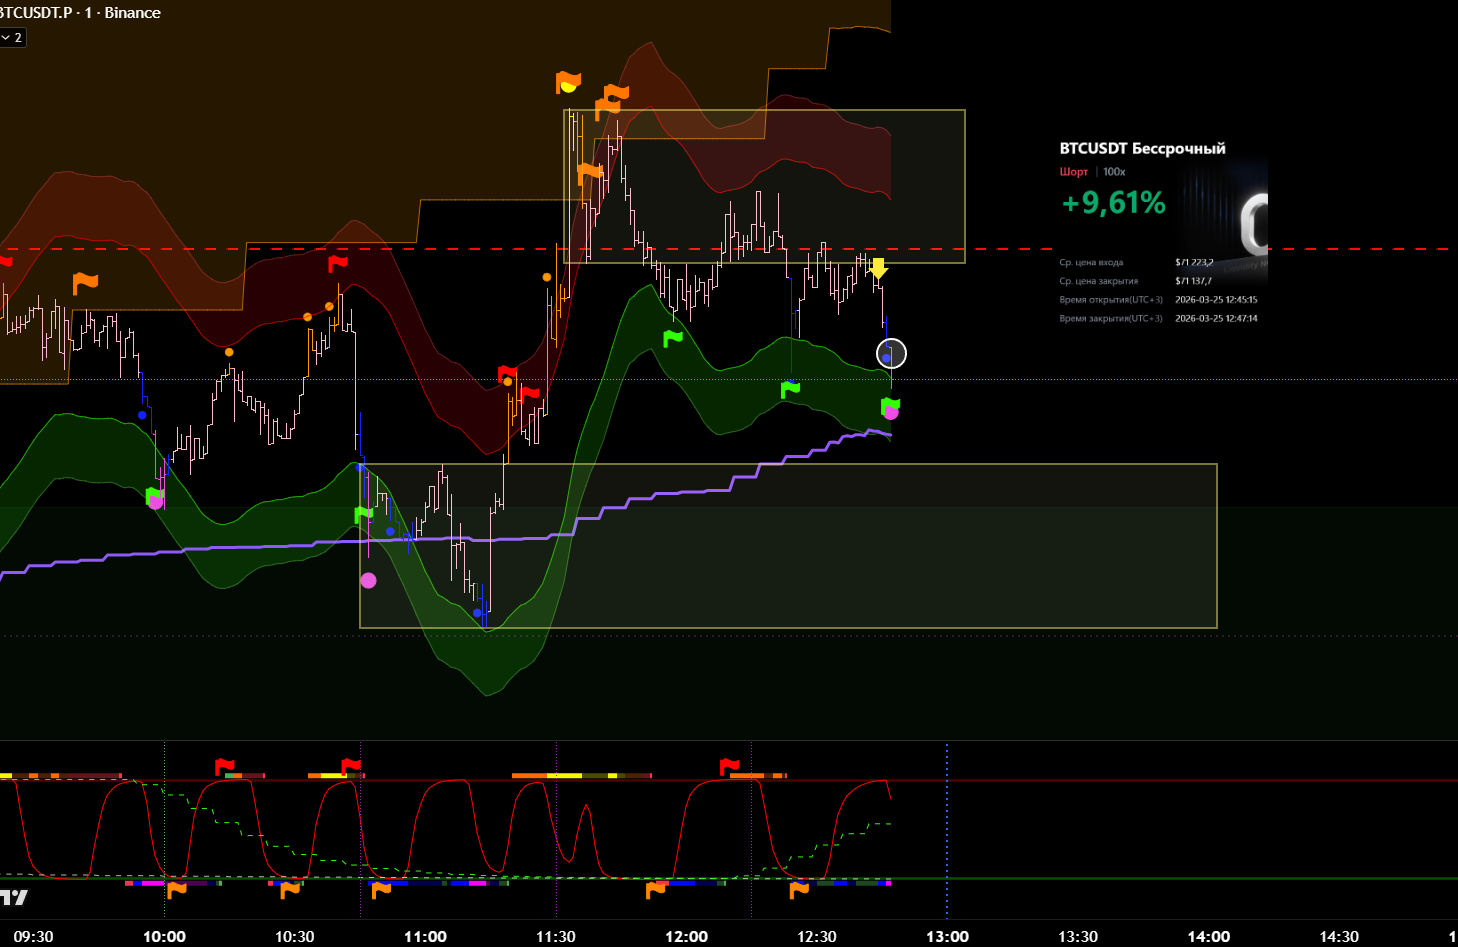
Task: Click the red flag on the oscillator near 12:10
Action: (729, 767)
